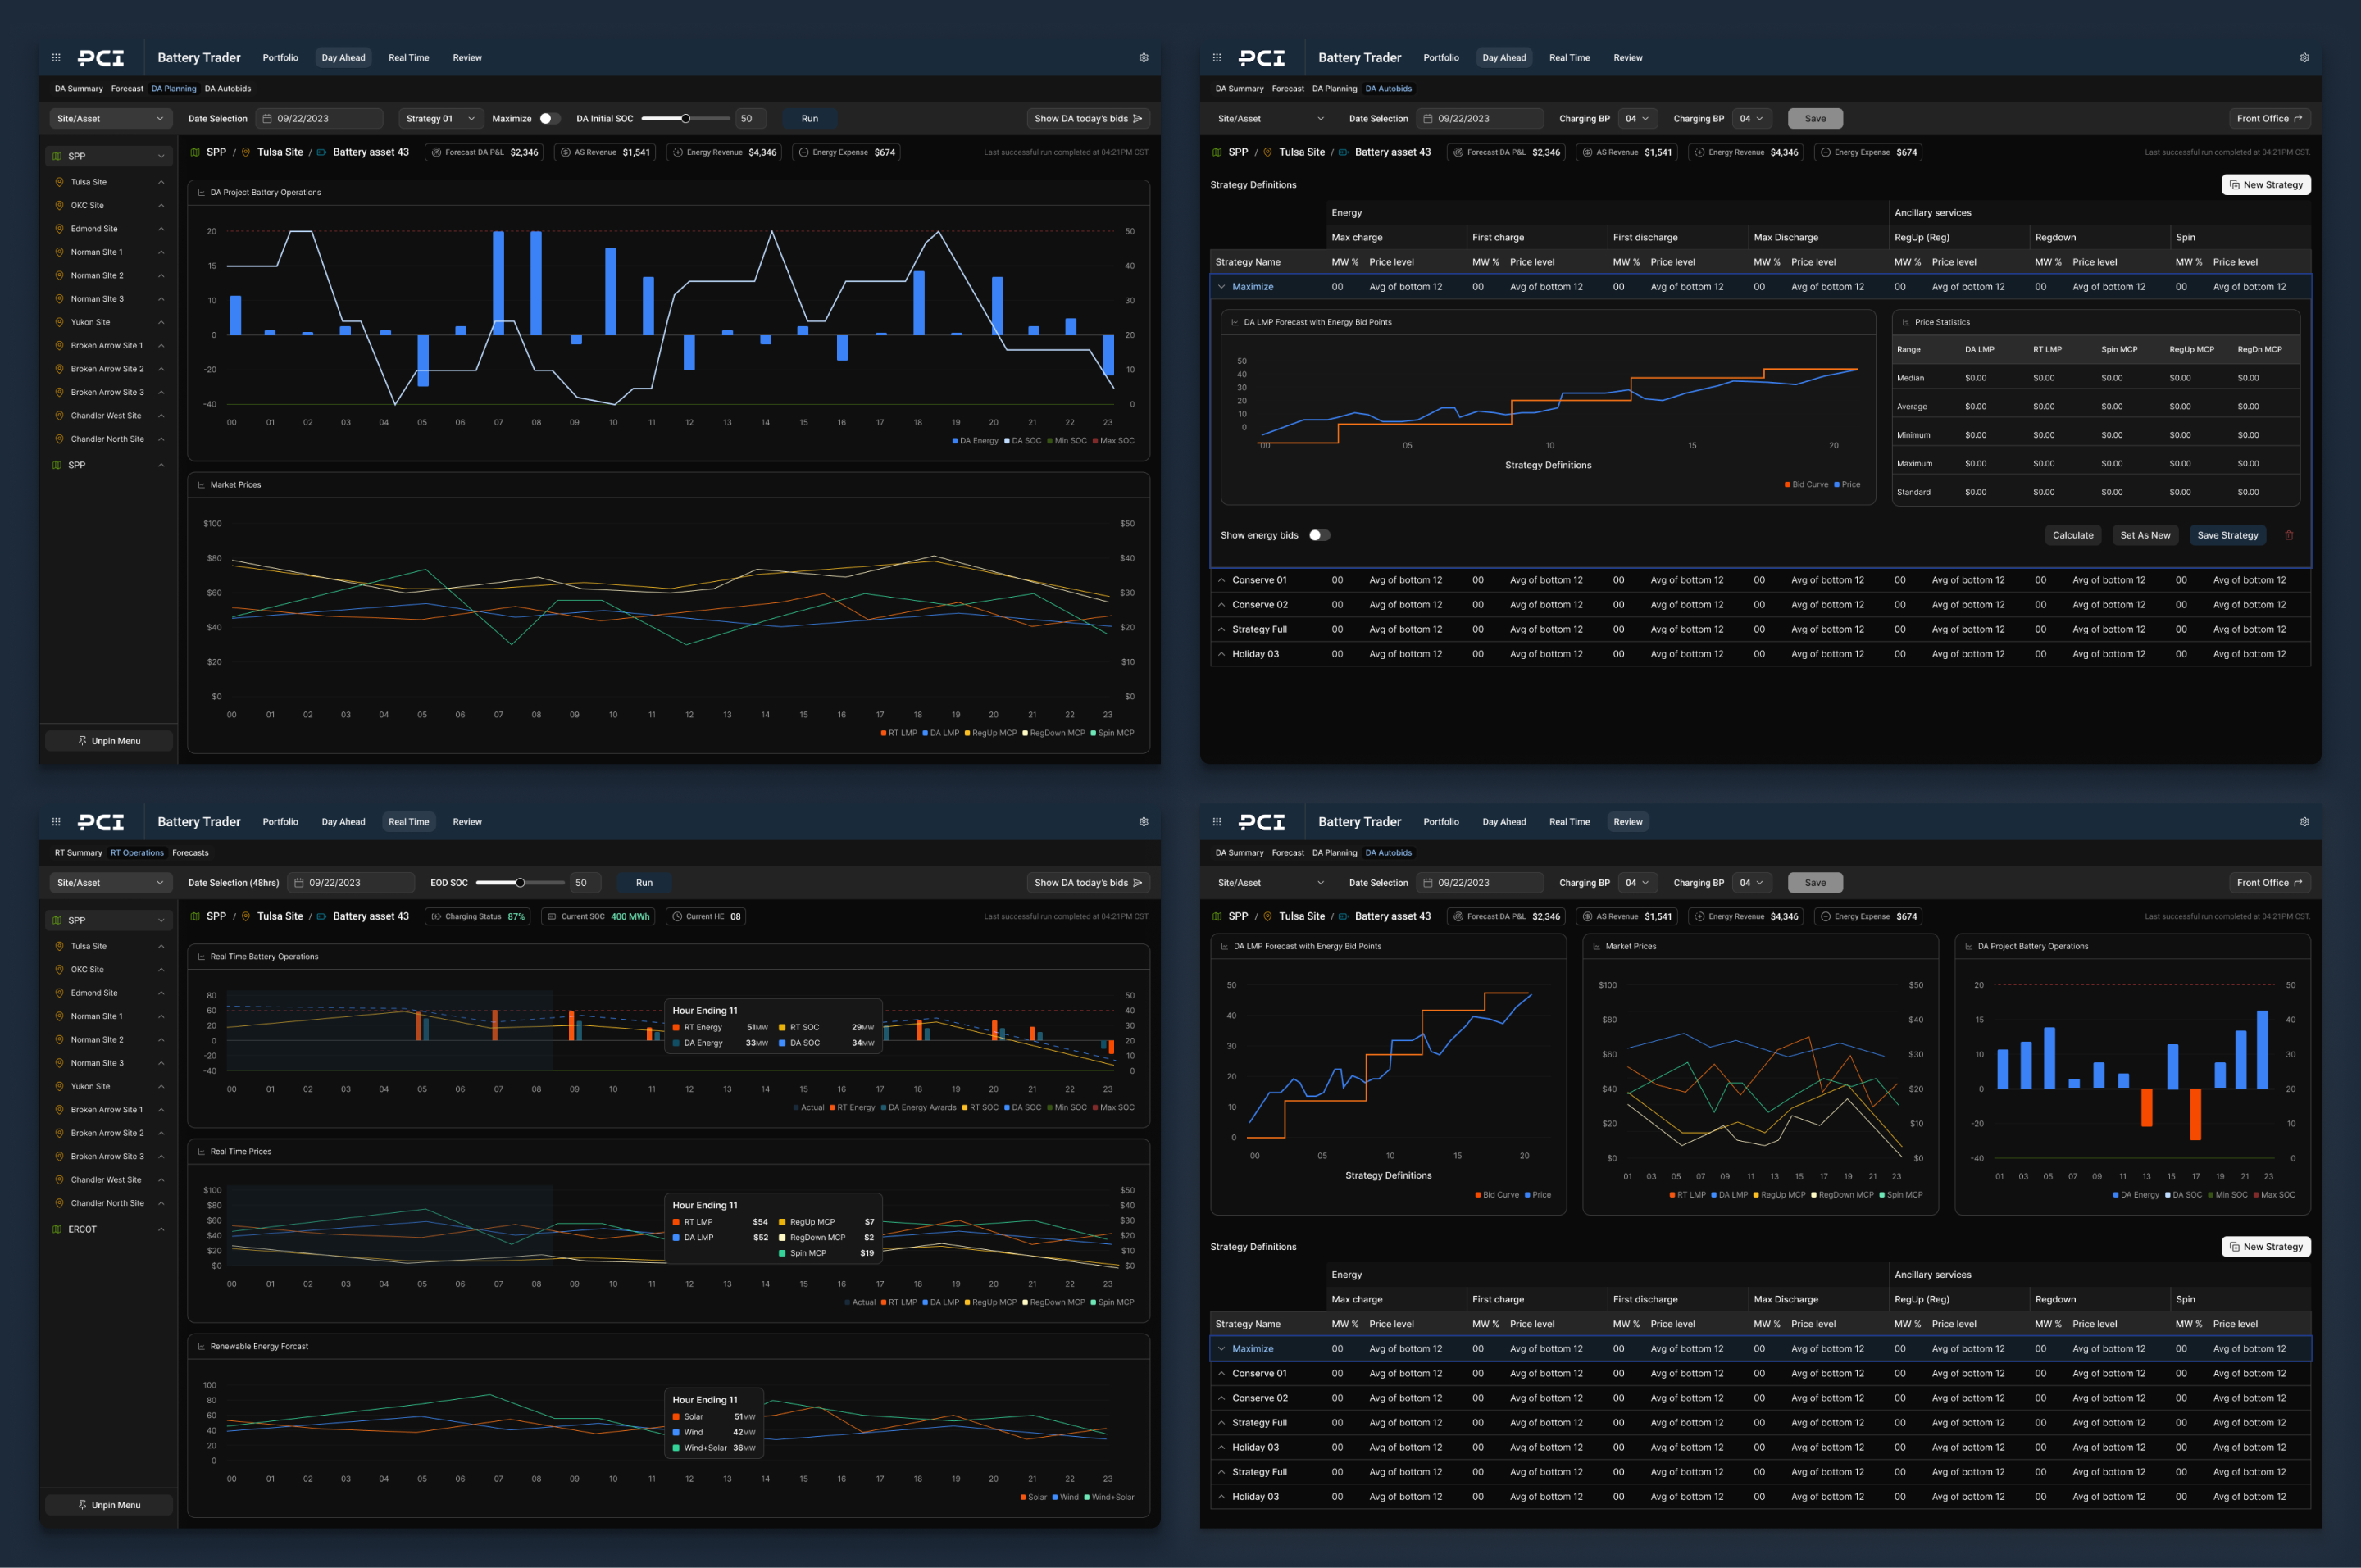Screen dimensions: 2361x1568
Task: Open Site/Asset dropdown in Real Time window
Action: [110, 883]
